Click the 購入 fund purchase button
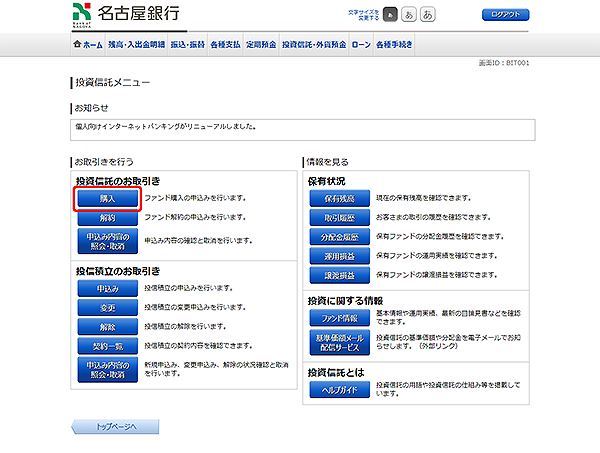This screenshot has width=600, height=453. pos(107,199)
